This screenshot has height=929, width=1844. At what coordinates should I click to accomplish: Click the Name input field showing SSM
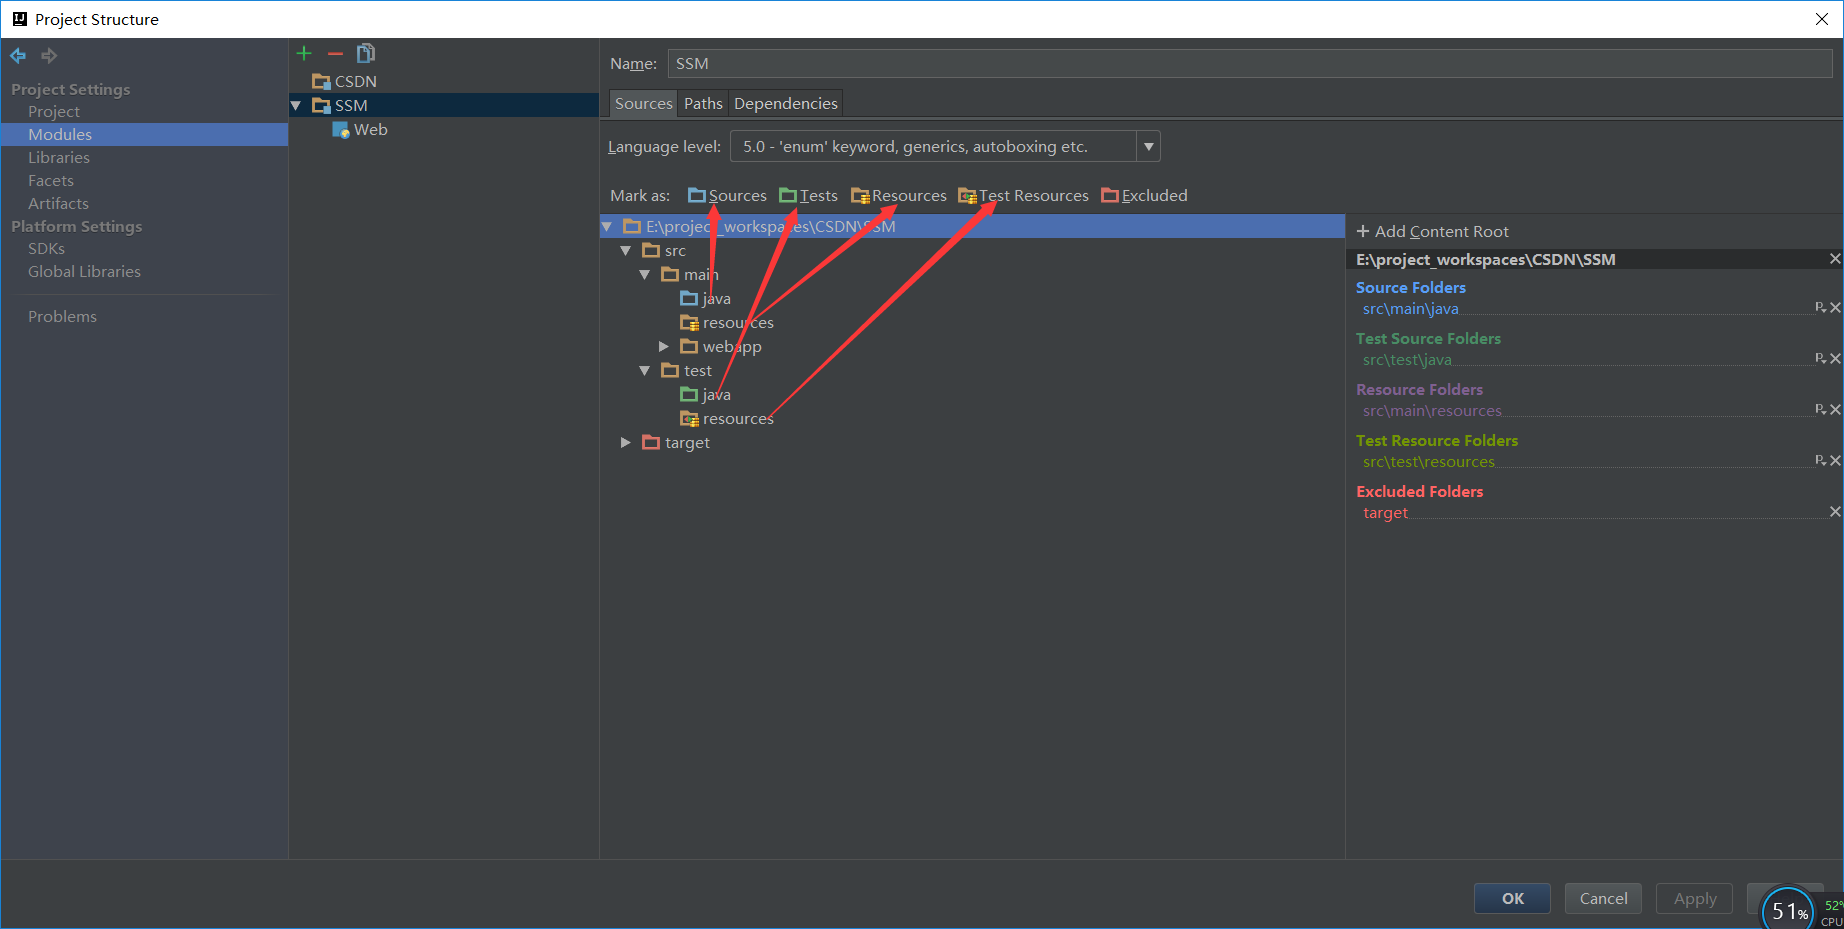[x=1000, y=63]
